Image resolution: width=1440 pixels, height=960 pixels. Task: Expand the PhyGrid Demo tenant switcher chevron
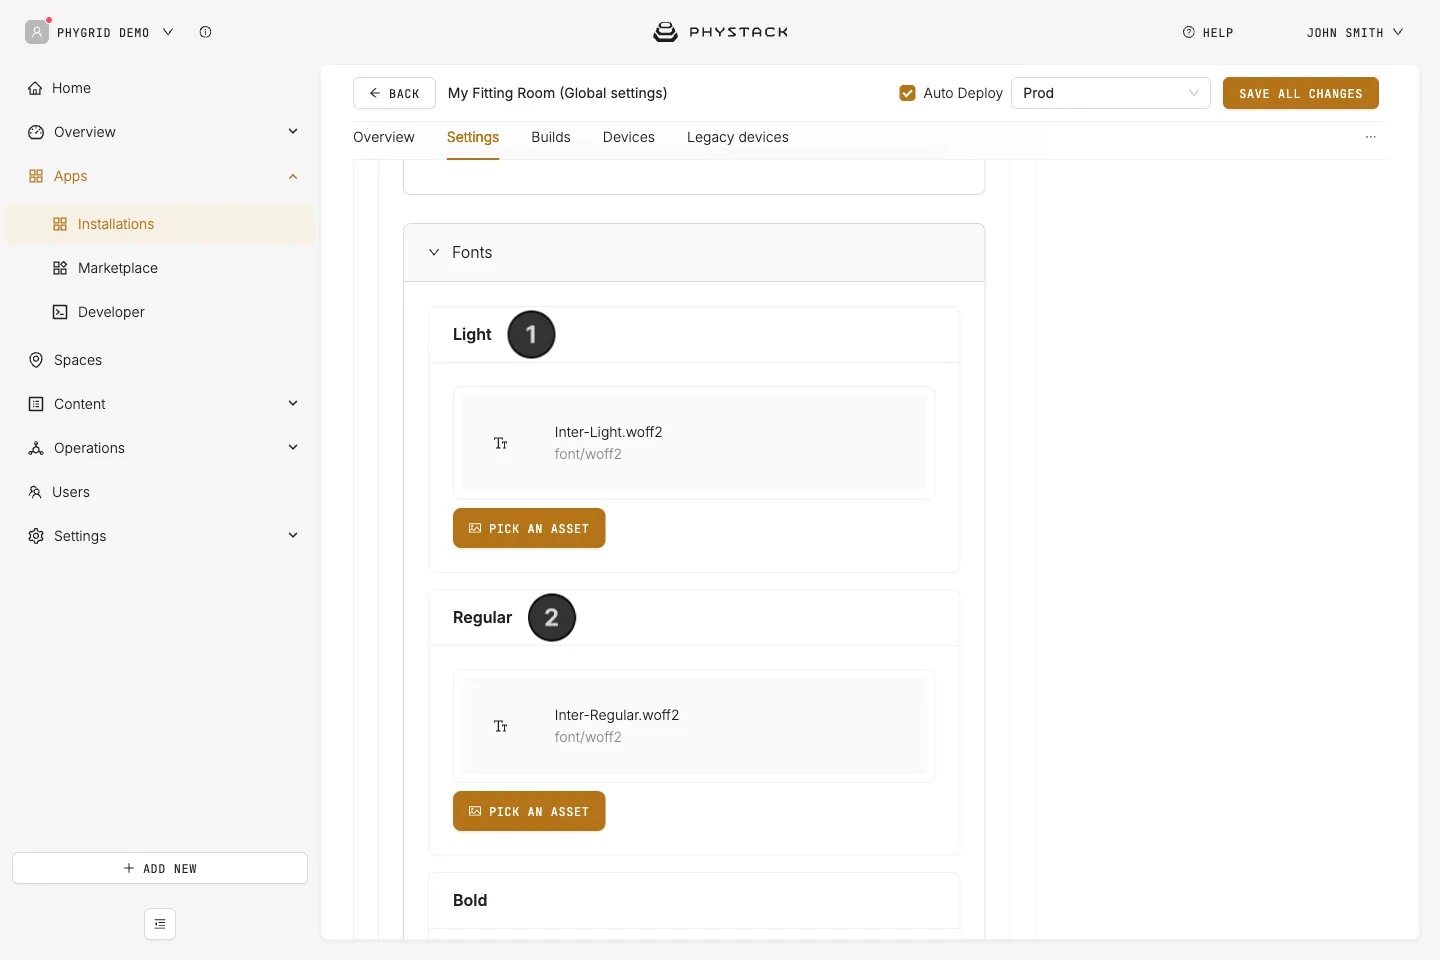[168, 32]
